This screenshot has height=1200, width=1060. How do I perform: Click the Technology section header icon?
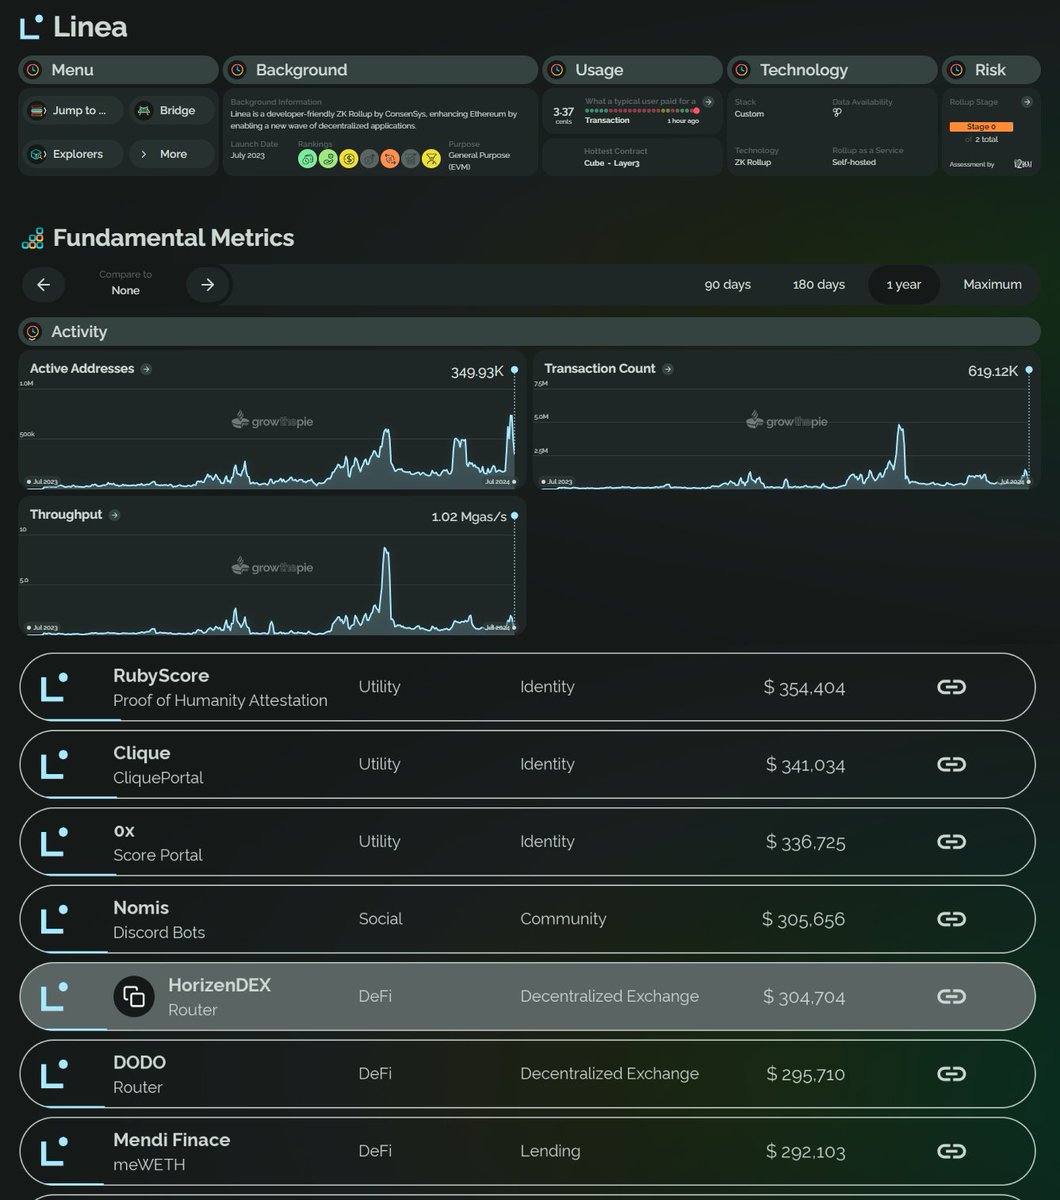coord(741,70)
